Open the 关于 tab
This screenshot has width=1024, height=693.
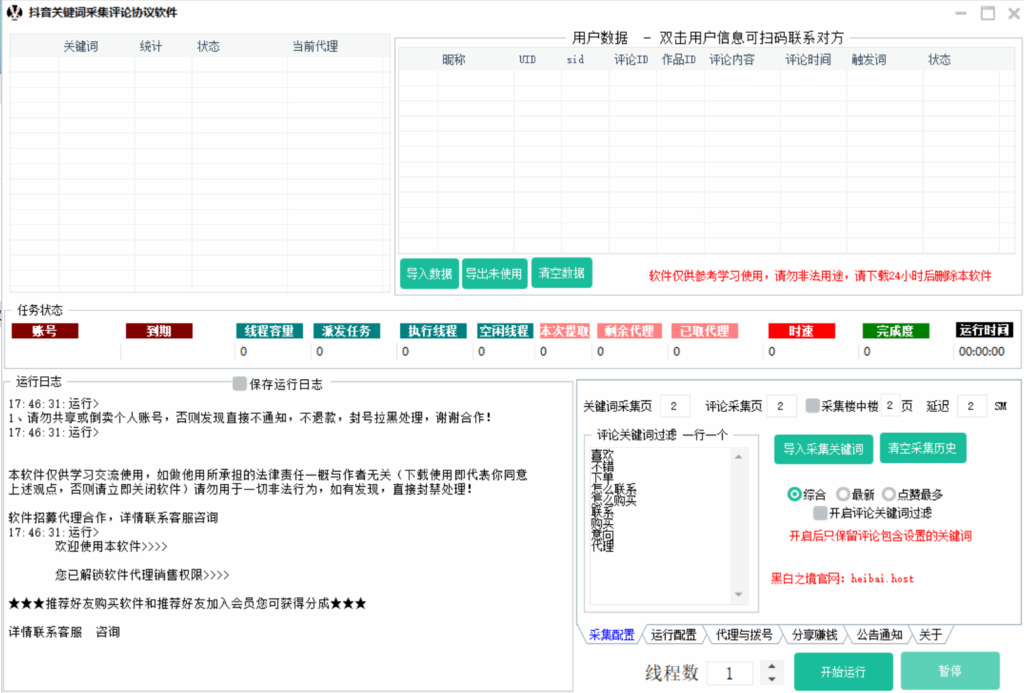click(931, 635)
